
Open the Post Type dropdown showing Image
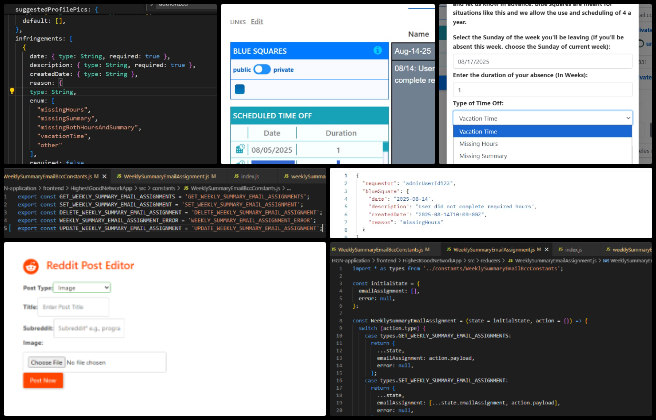click(82, 288)
